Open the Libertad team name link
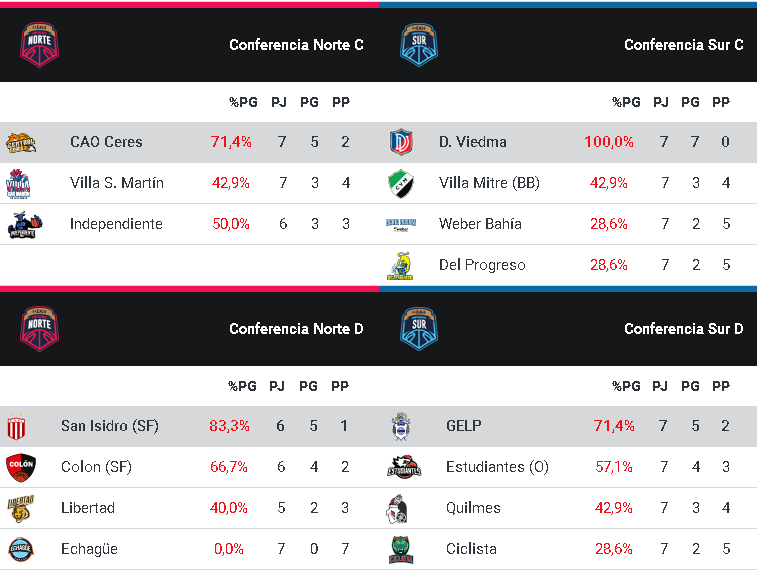757x576 pixels. [x=88, y=508]
